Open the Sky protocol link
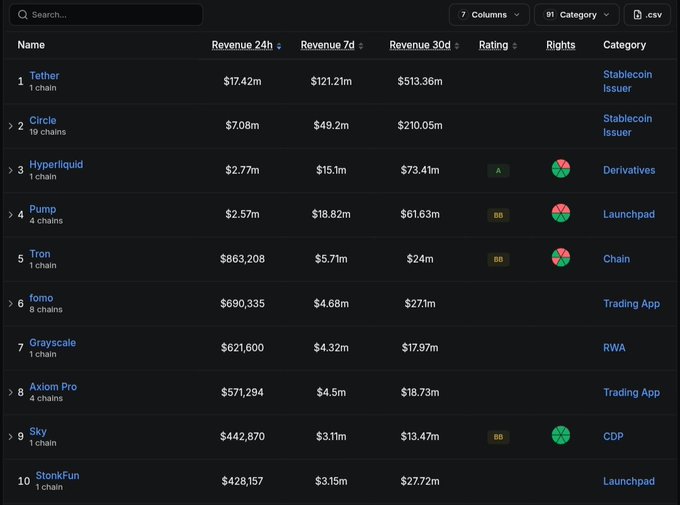 (38, 432)
